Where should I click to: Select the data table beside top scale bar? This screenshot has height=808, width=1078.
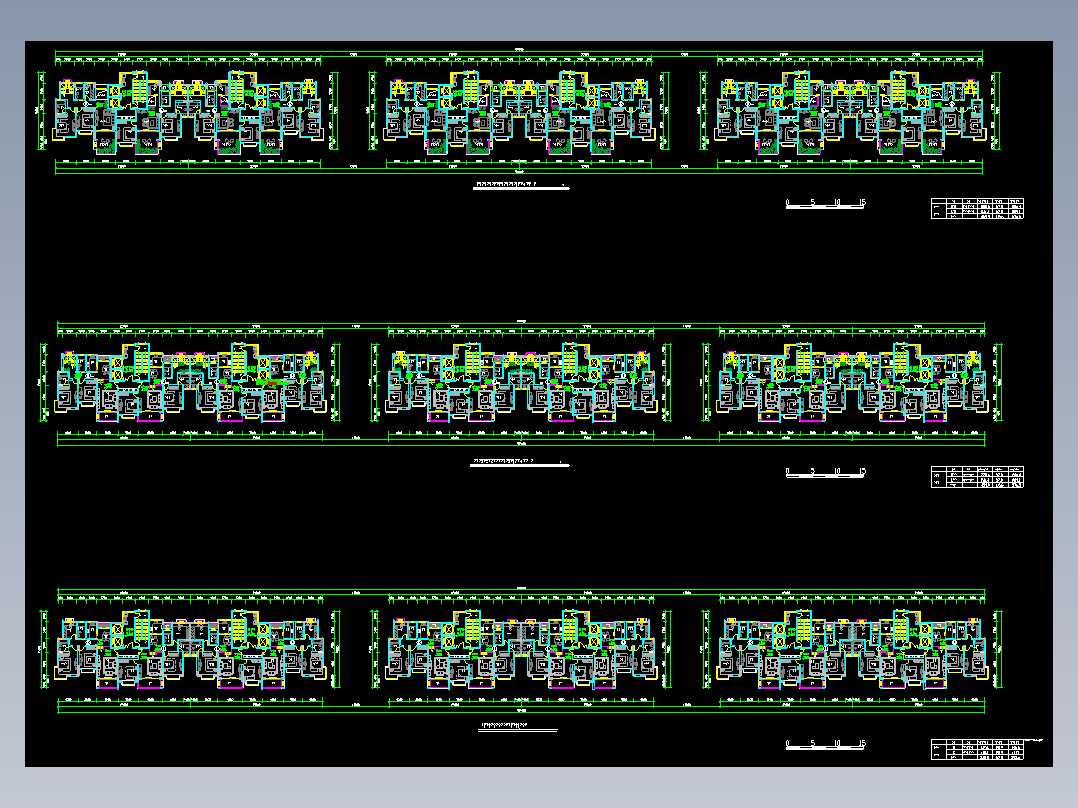tap(978, 208)
